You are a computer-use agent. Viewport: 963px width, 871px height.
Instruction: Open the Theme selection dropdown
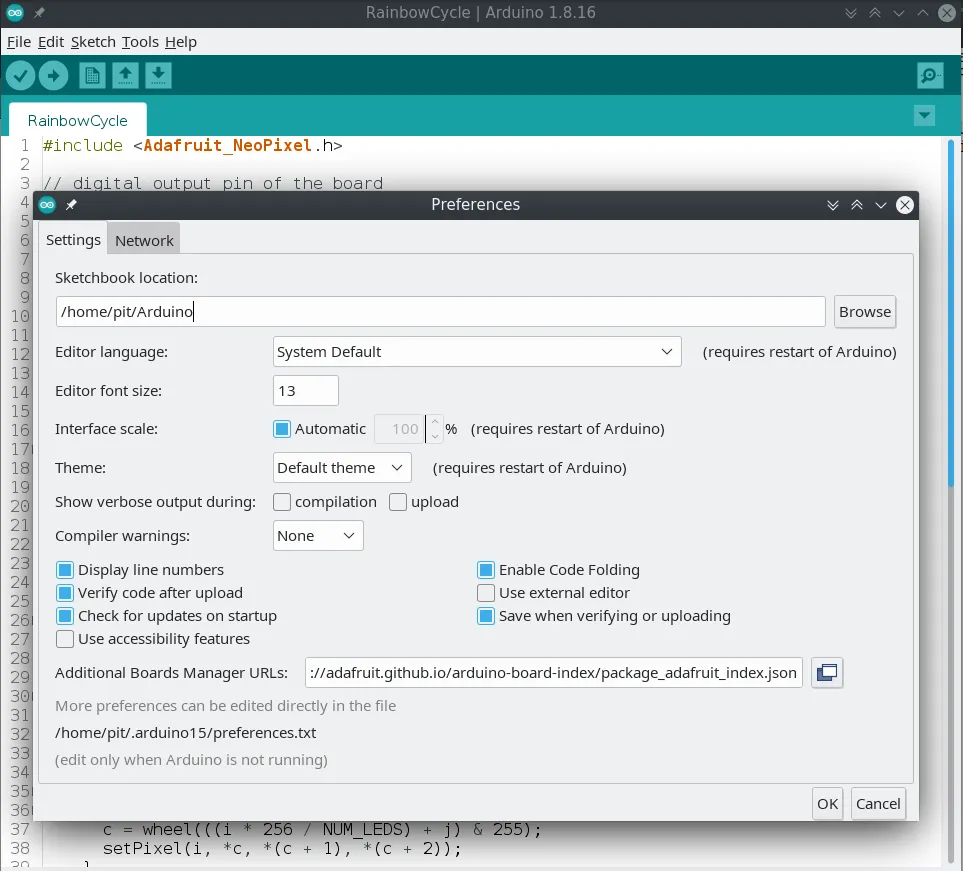(342, 467)
